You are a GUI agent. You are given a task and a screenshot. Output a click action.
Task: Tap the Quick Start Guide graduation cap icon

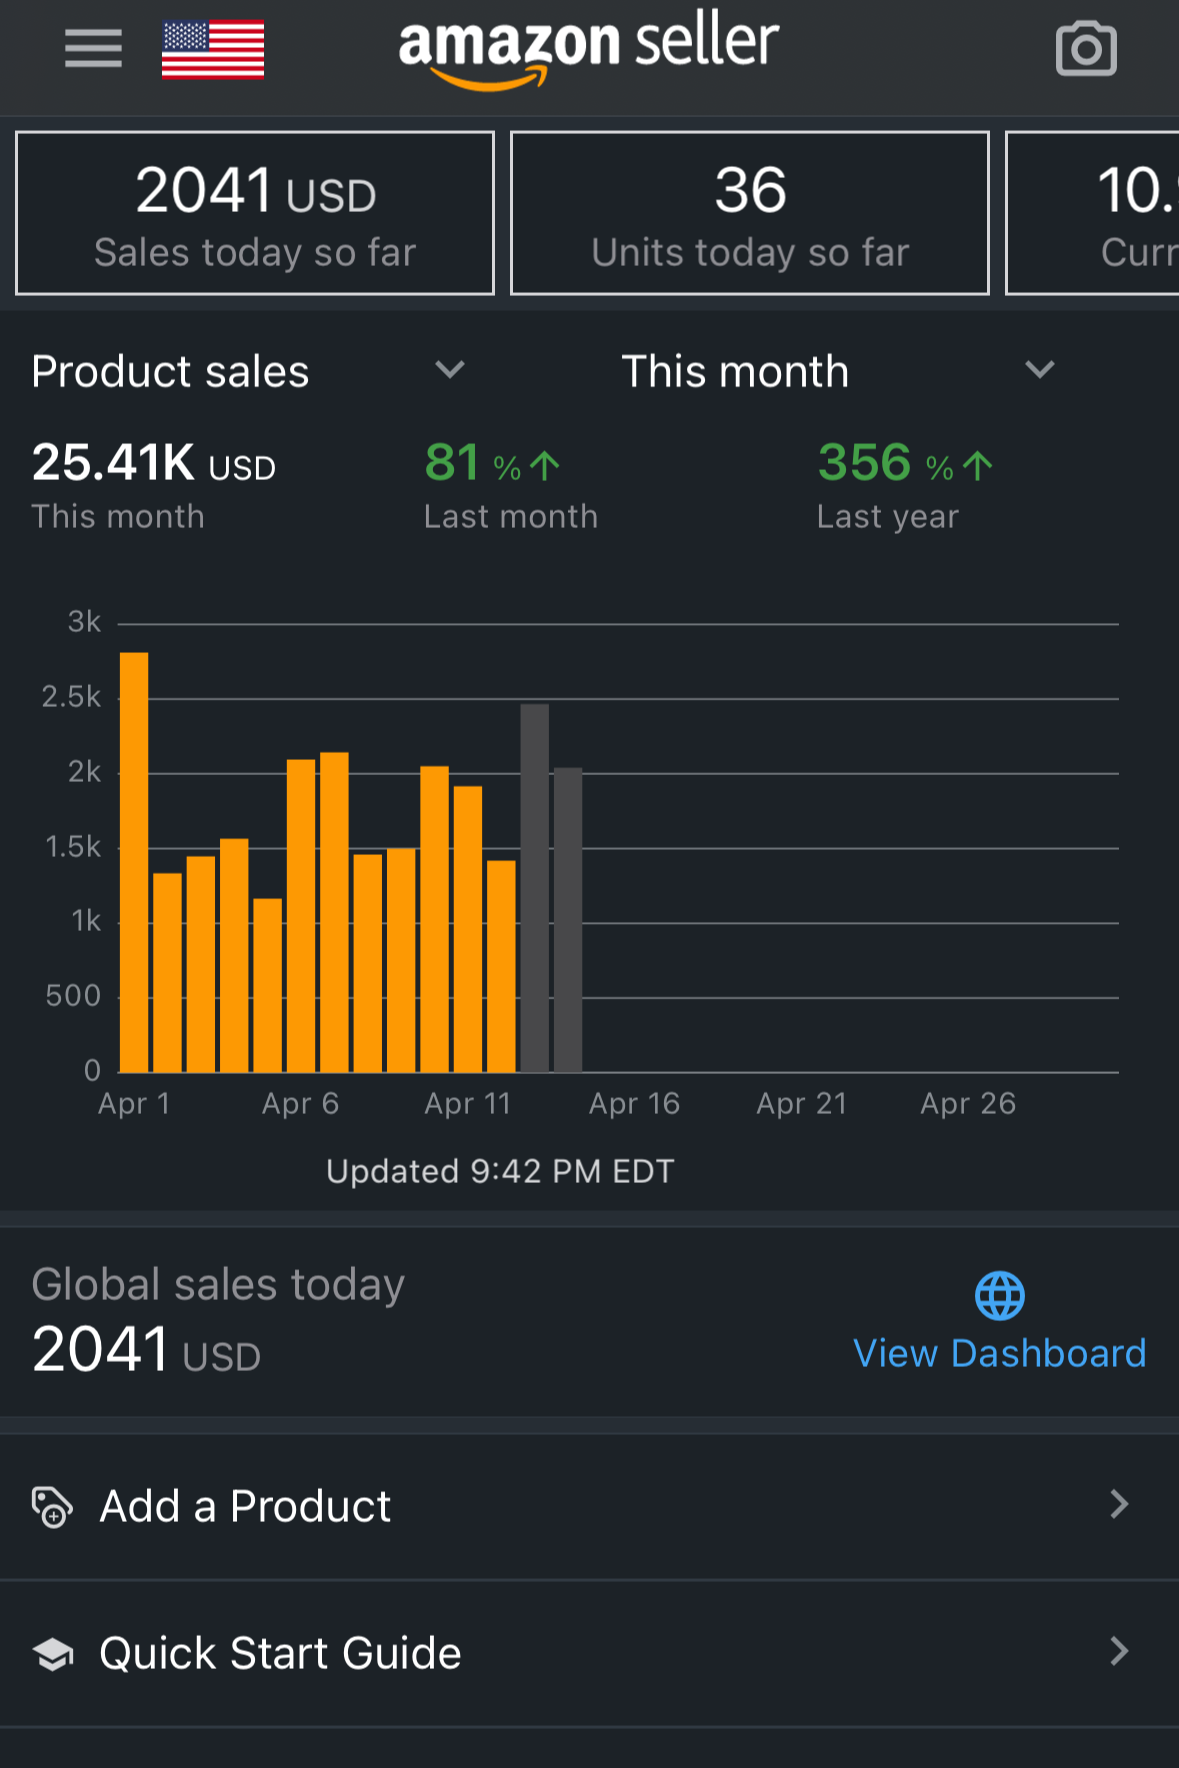tap(53, 1654)
